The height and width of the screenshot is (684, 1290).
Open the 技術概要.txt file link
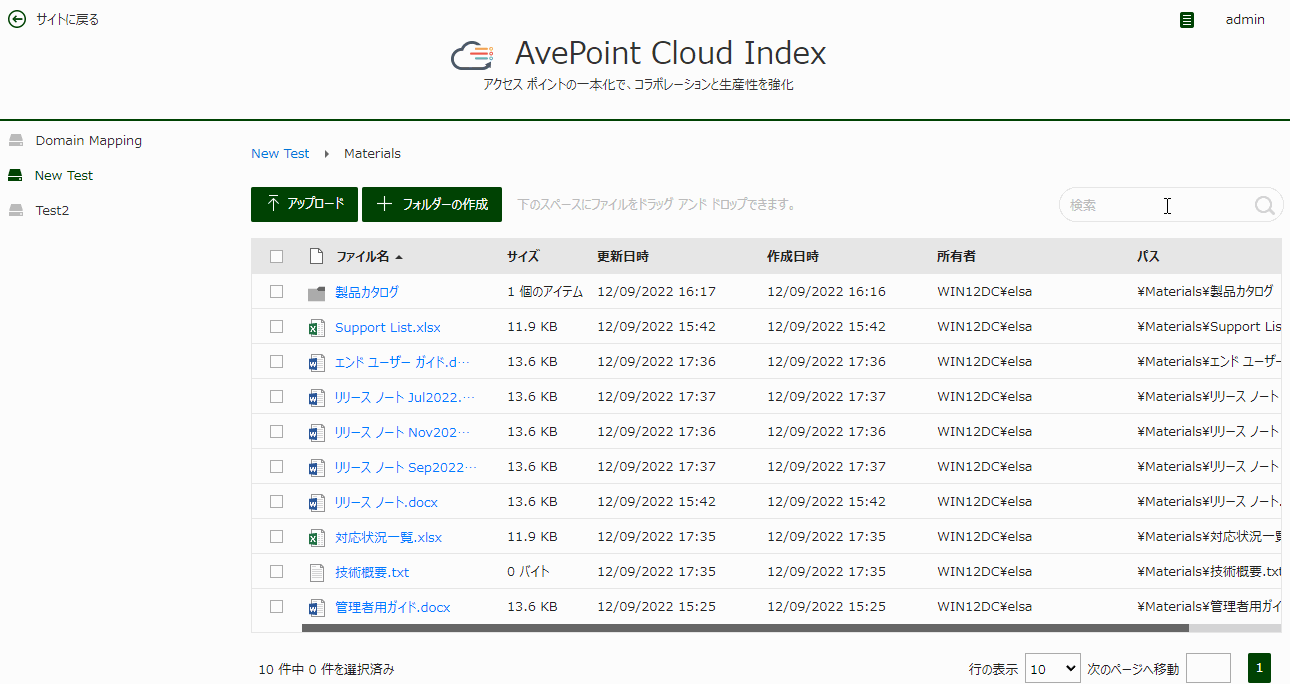[x=372, y=572]
